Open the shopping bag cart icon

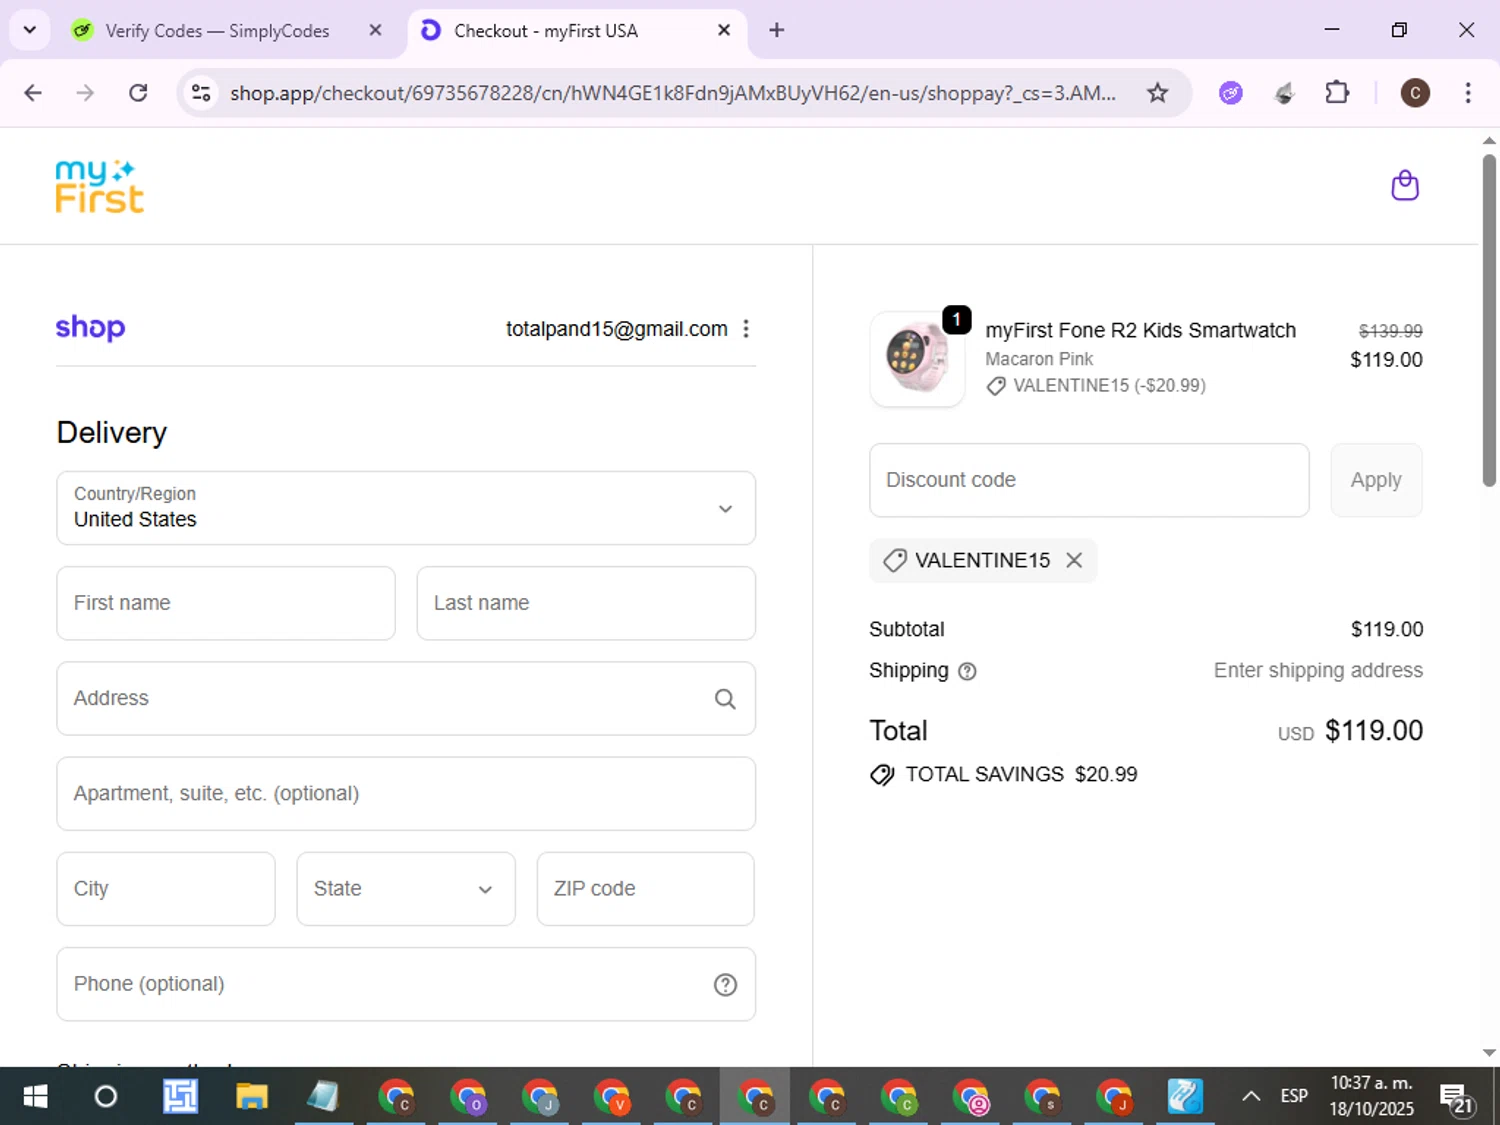(1405, 186)
